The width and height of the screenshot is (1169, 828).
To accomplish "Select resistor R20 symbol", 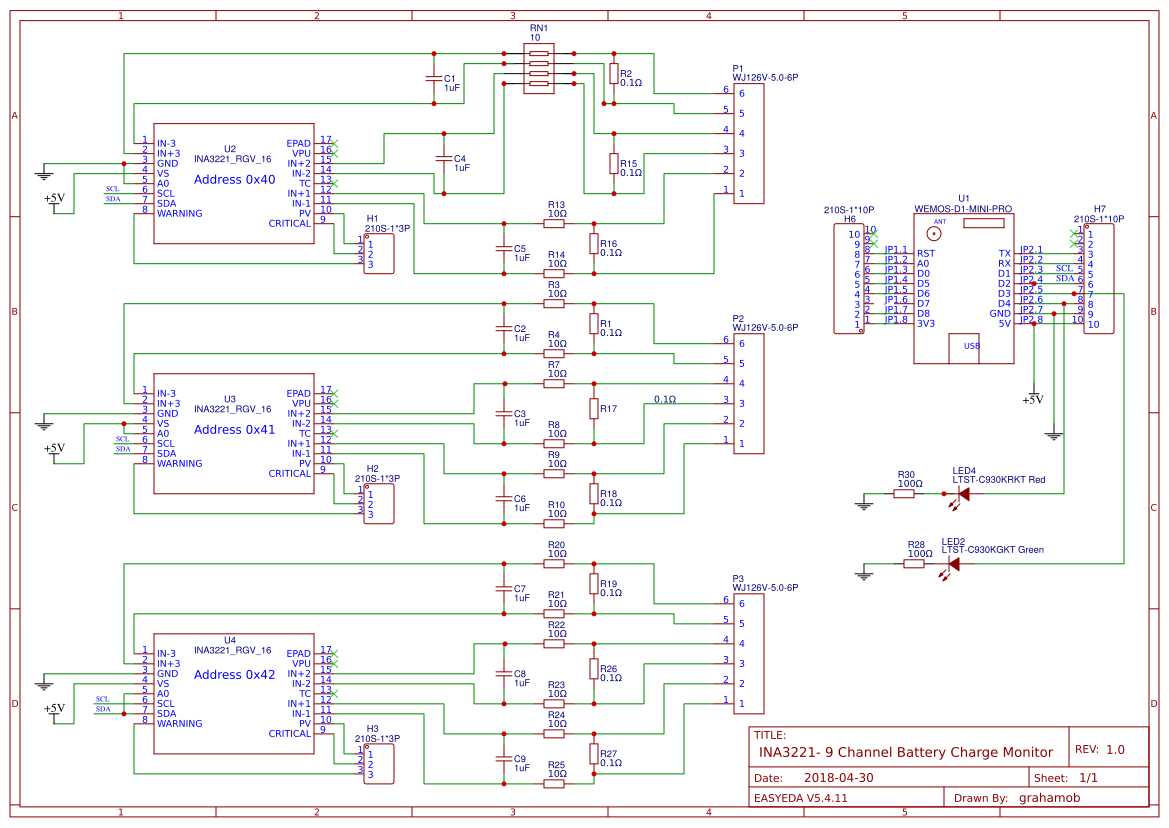I will 554,563.
